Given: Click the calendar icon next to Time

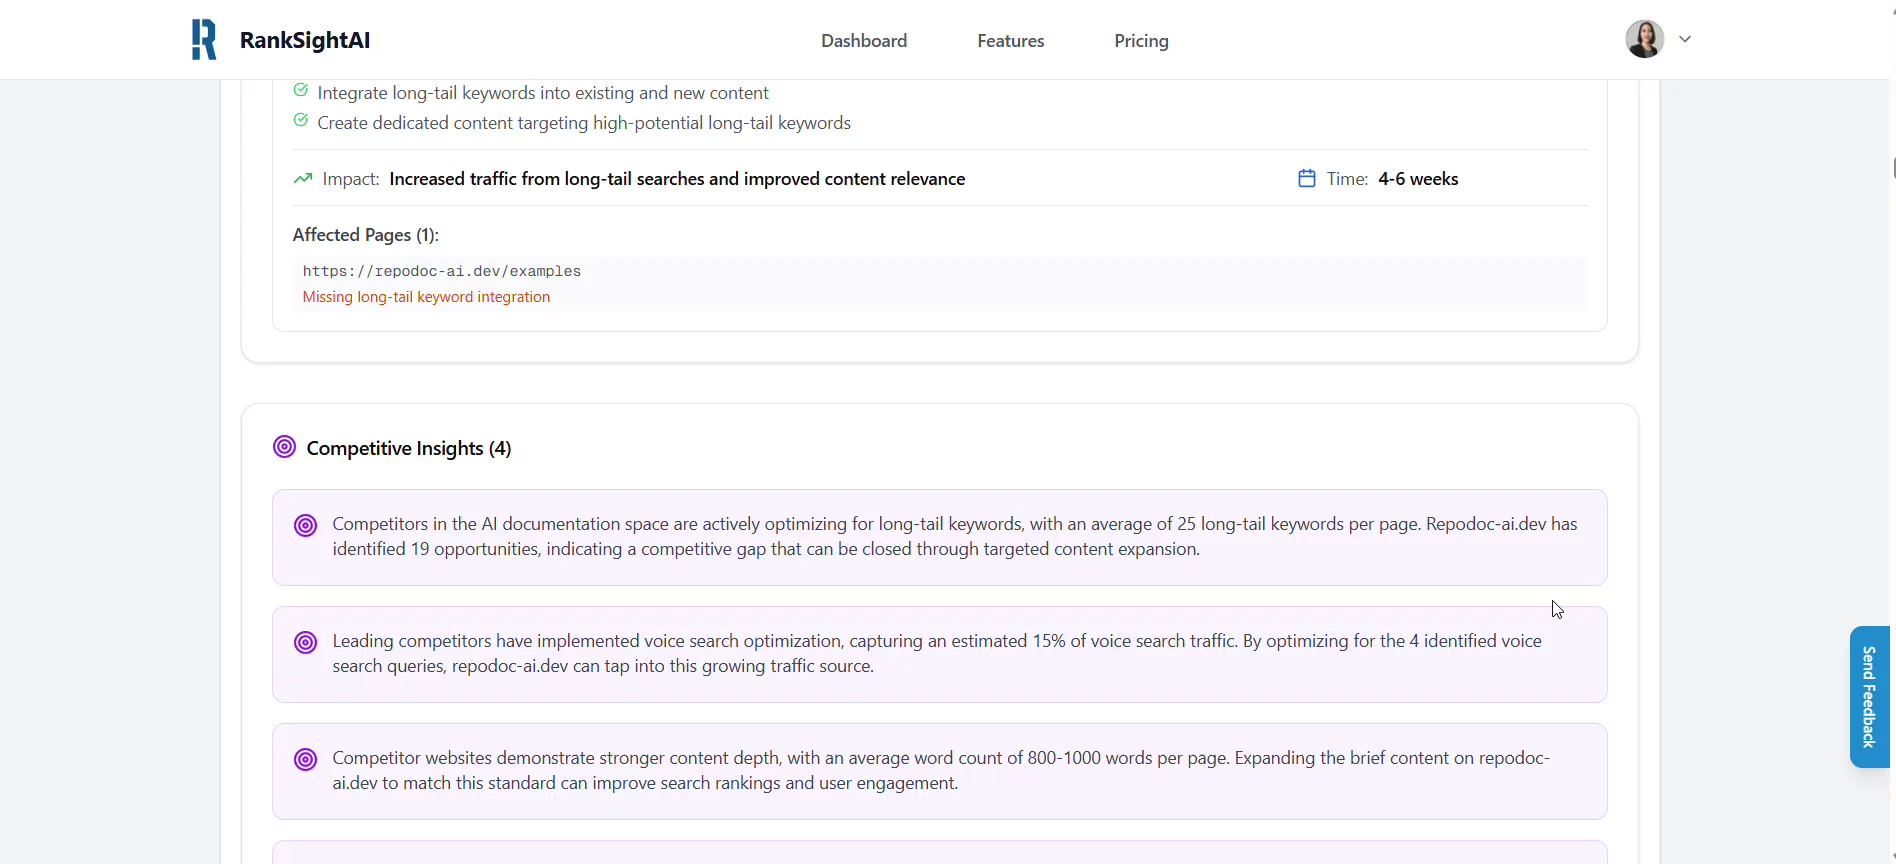Looking at the screenshot, I should click(x=1306, y=179).
